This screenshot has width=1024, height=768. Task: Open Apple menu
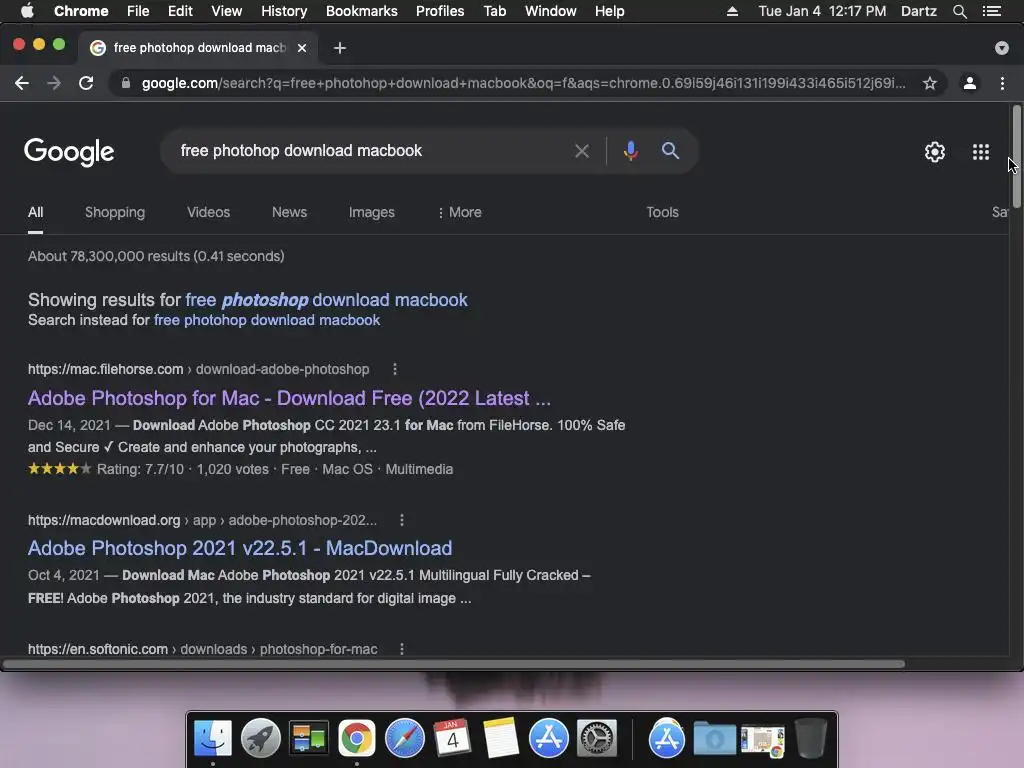[27, 11]
